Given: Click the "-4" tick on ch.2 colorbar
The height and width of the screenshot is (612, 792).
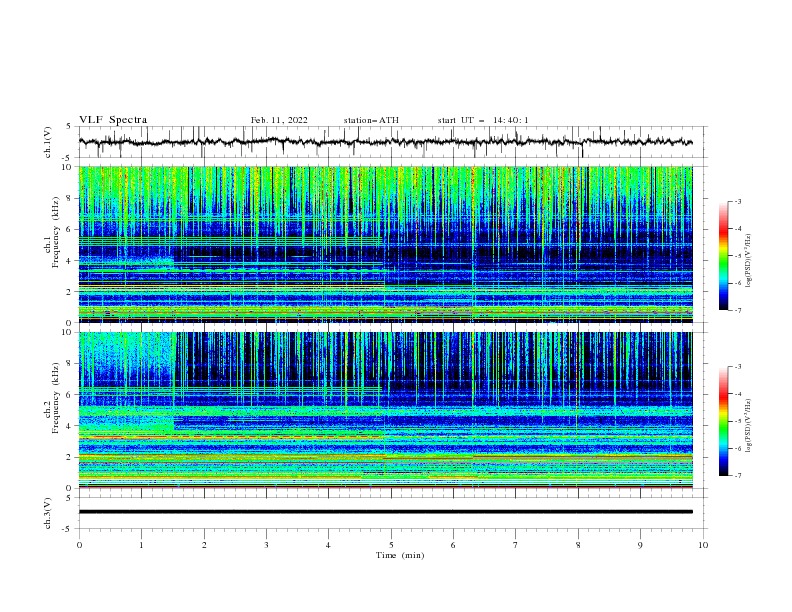Looking at the screenshot, I should pyautogui.click(x=737, y=394).
